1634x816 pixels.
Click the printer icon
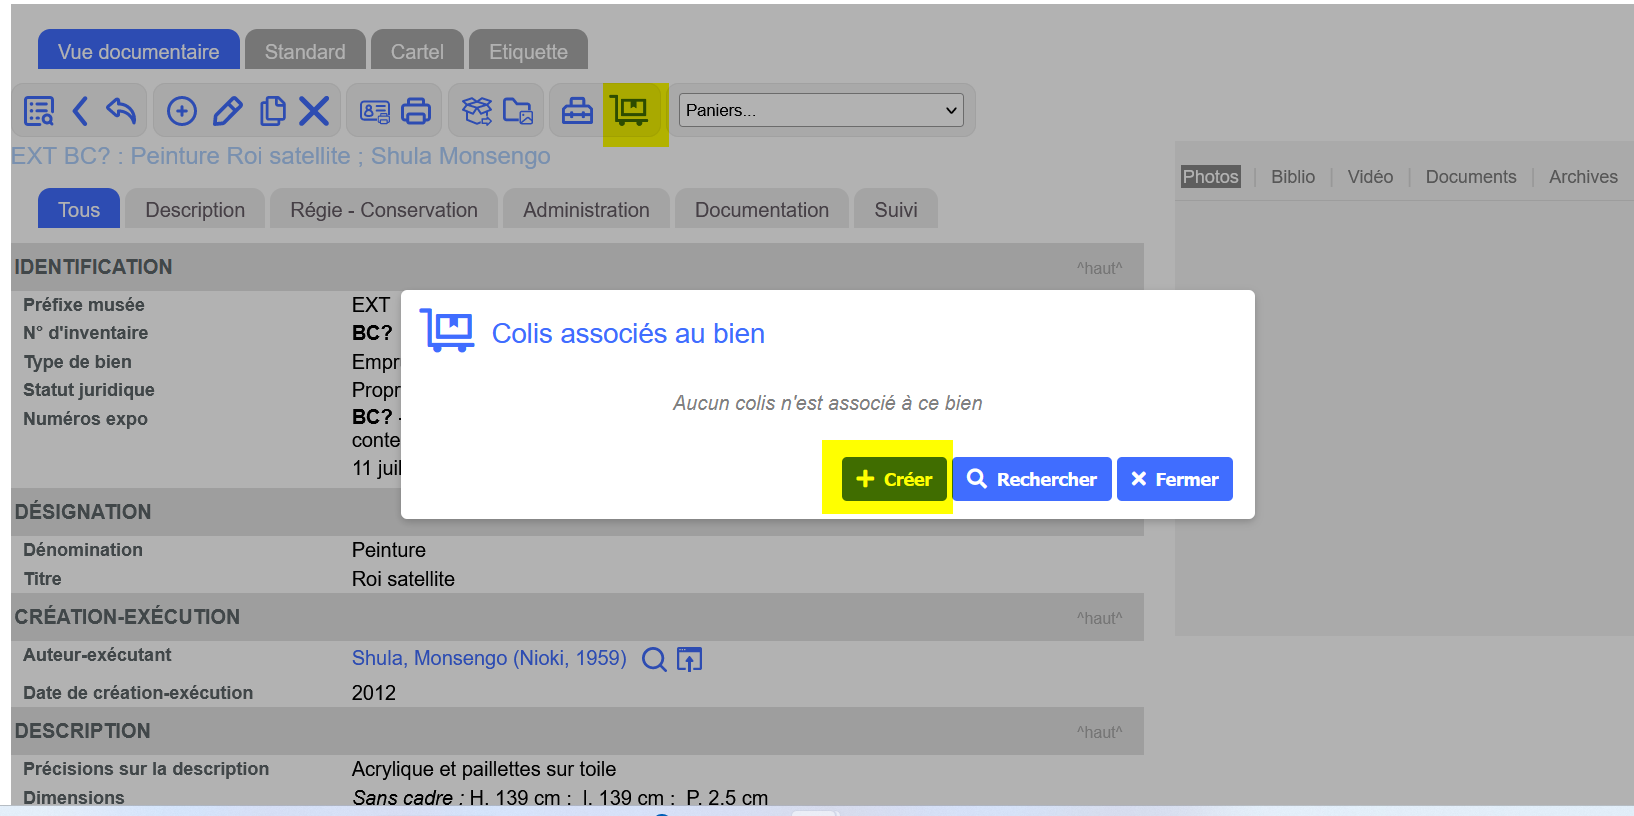click(416, 111)
